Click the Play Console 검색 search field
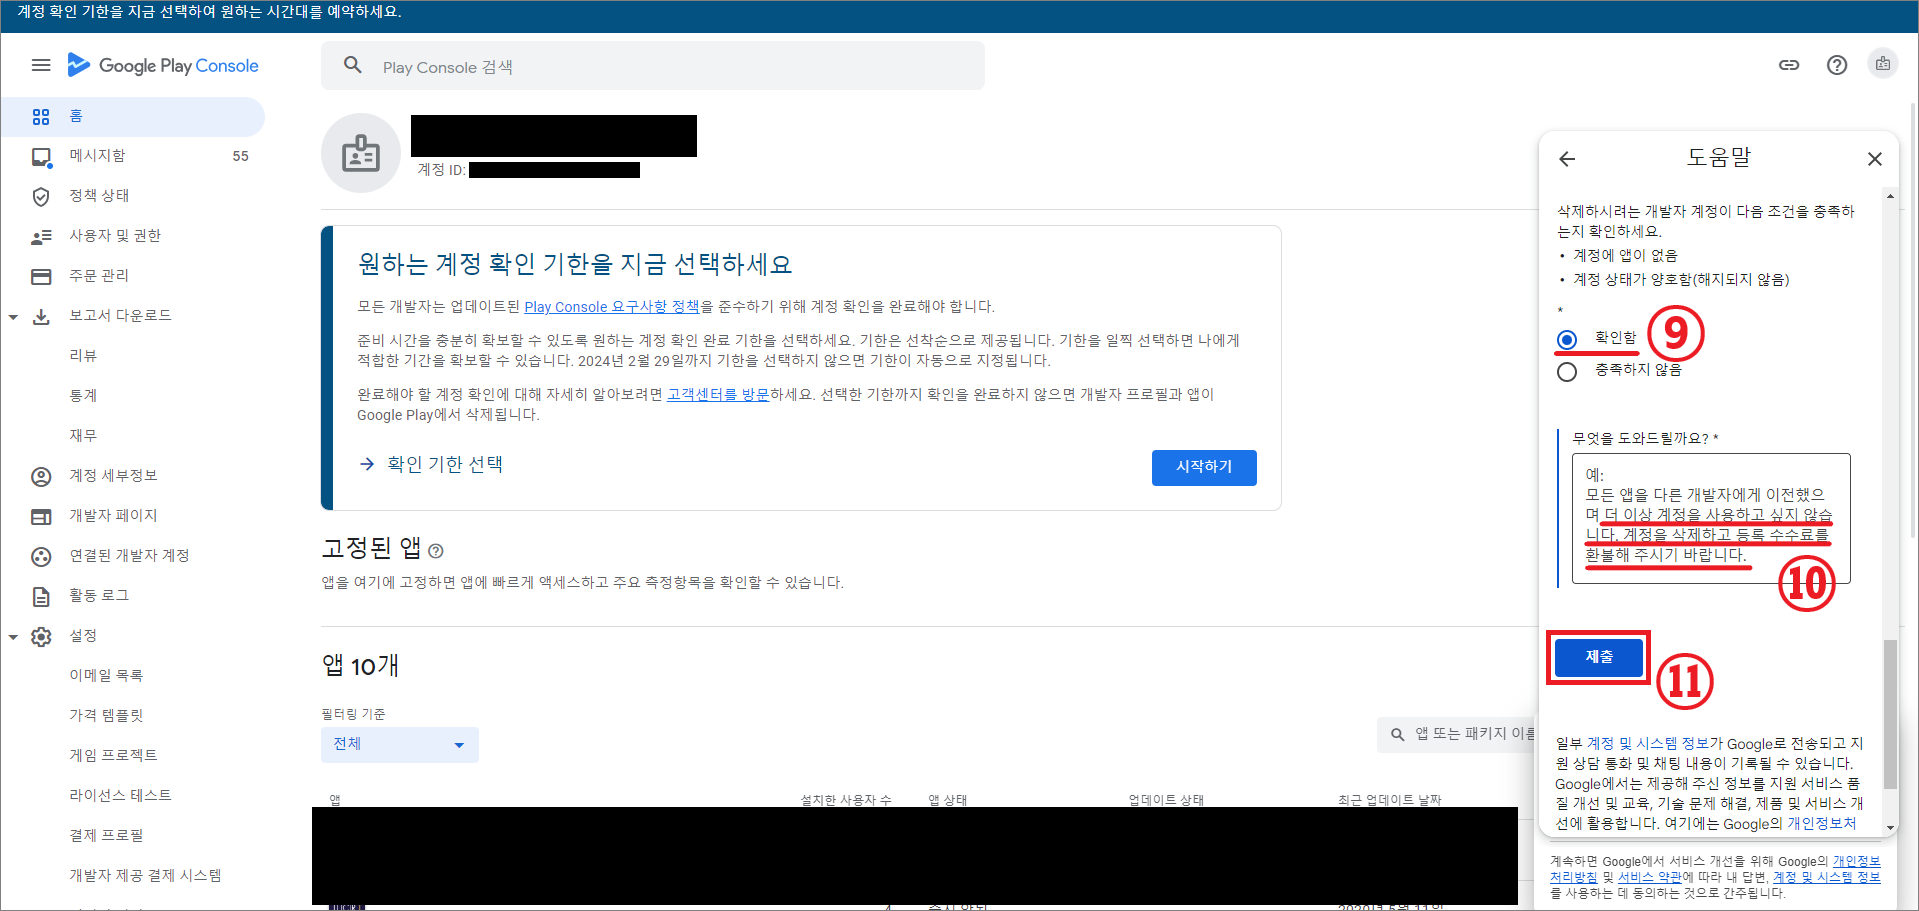This screenshot has width=1919, height=911. click(653, 66)
